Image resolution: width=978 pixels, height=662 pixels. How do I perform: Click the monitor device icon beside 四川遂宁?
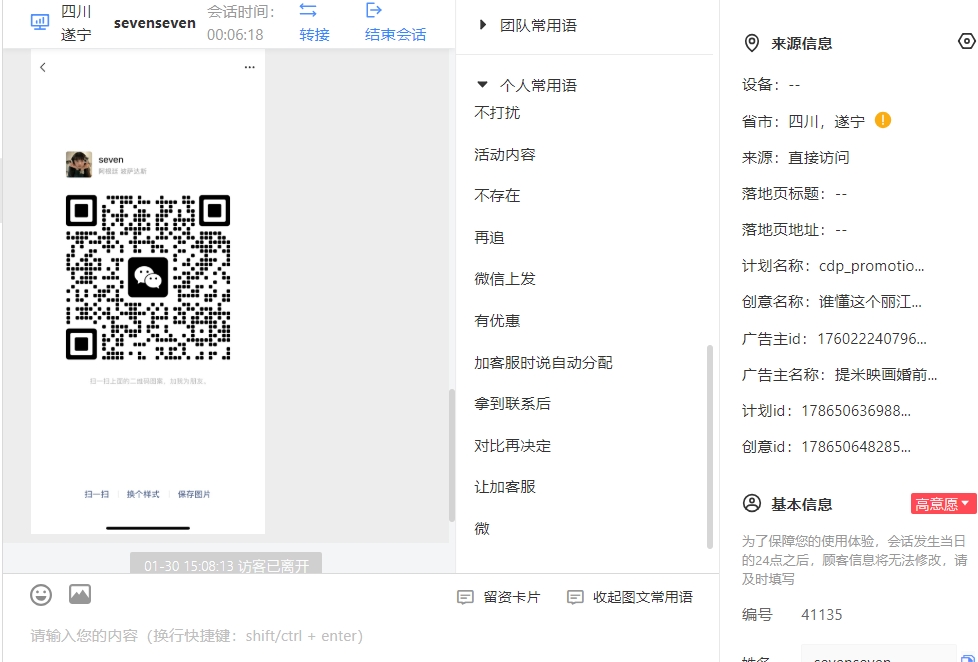point(40,22)
